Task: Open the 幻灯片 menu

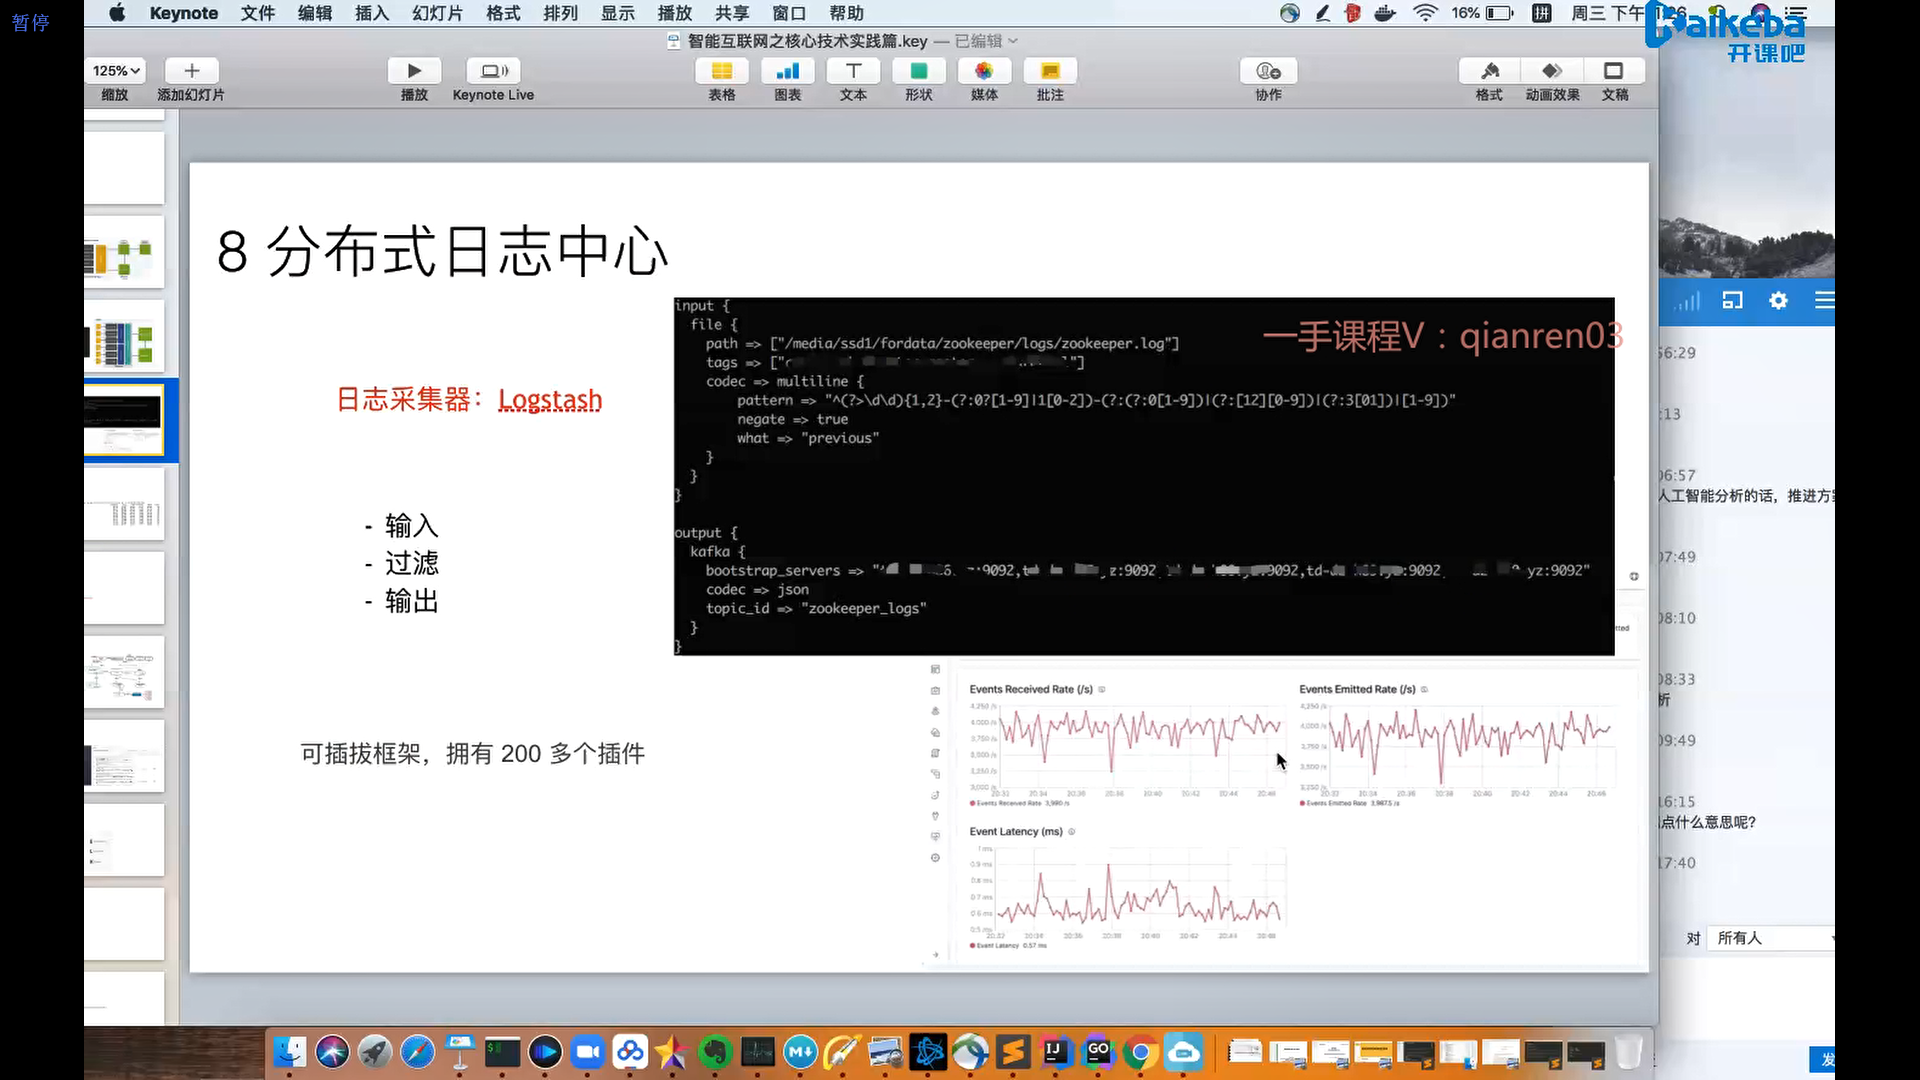Action: point(437,13)
